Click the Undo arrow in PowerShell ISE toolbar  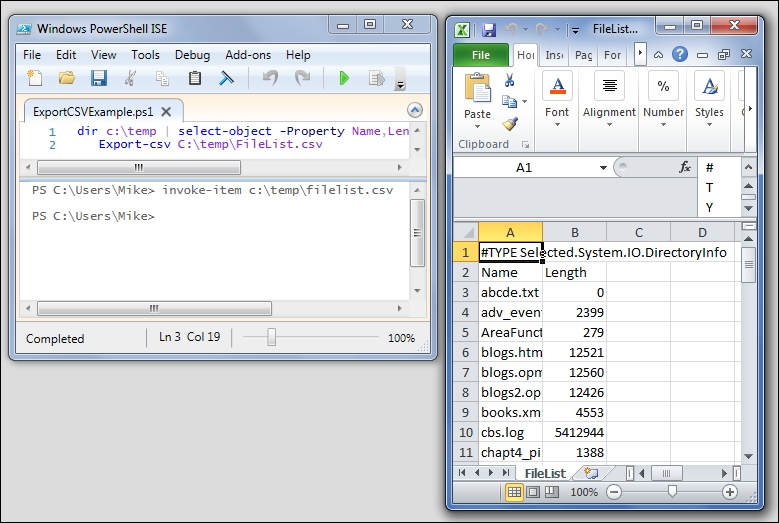[x=270, y=78]
